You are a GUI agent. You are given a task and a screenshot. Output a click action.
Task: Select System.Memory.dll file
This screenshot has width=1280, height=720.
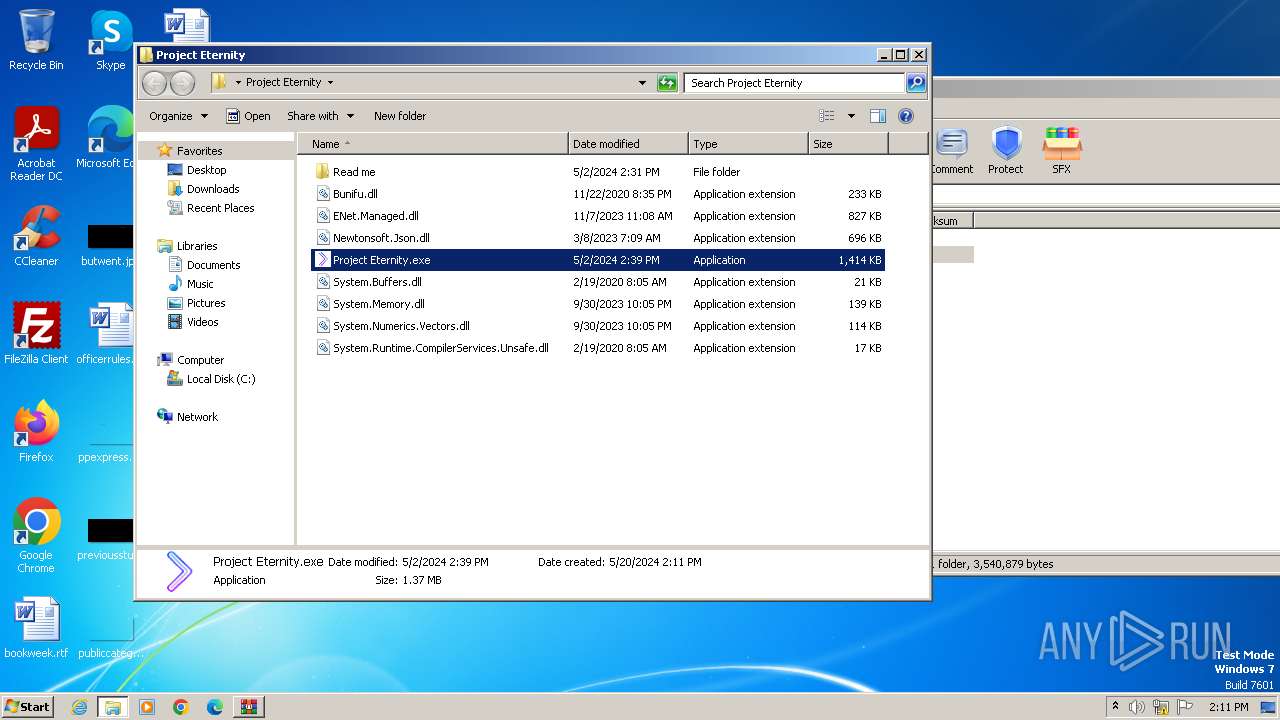tap(598, 304)
